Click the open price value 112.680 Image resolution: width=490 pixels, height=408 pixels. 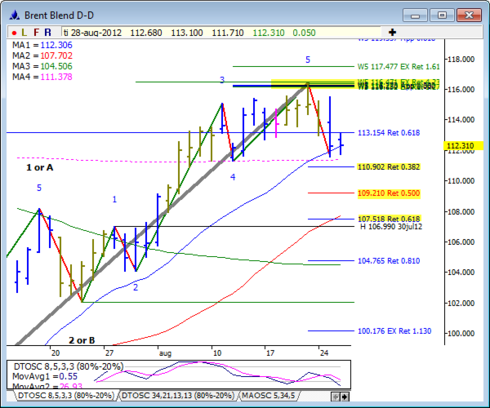(x=146, y=33)
